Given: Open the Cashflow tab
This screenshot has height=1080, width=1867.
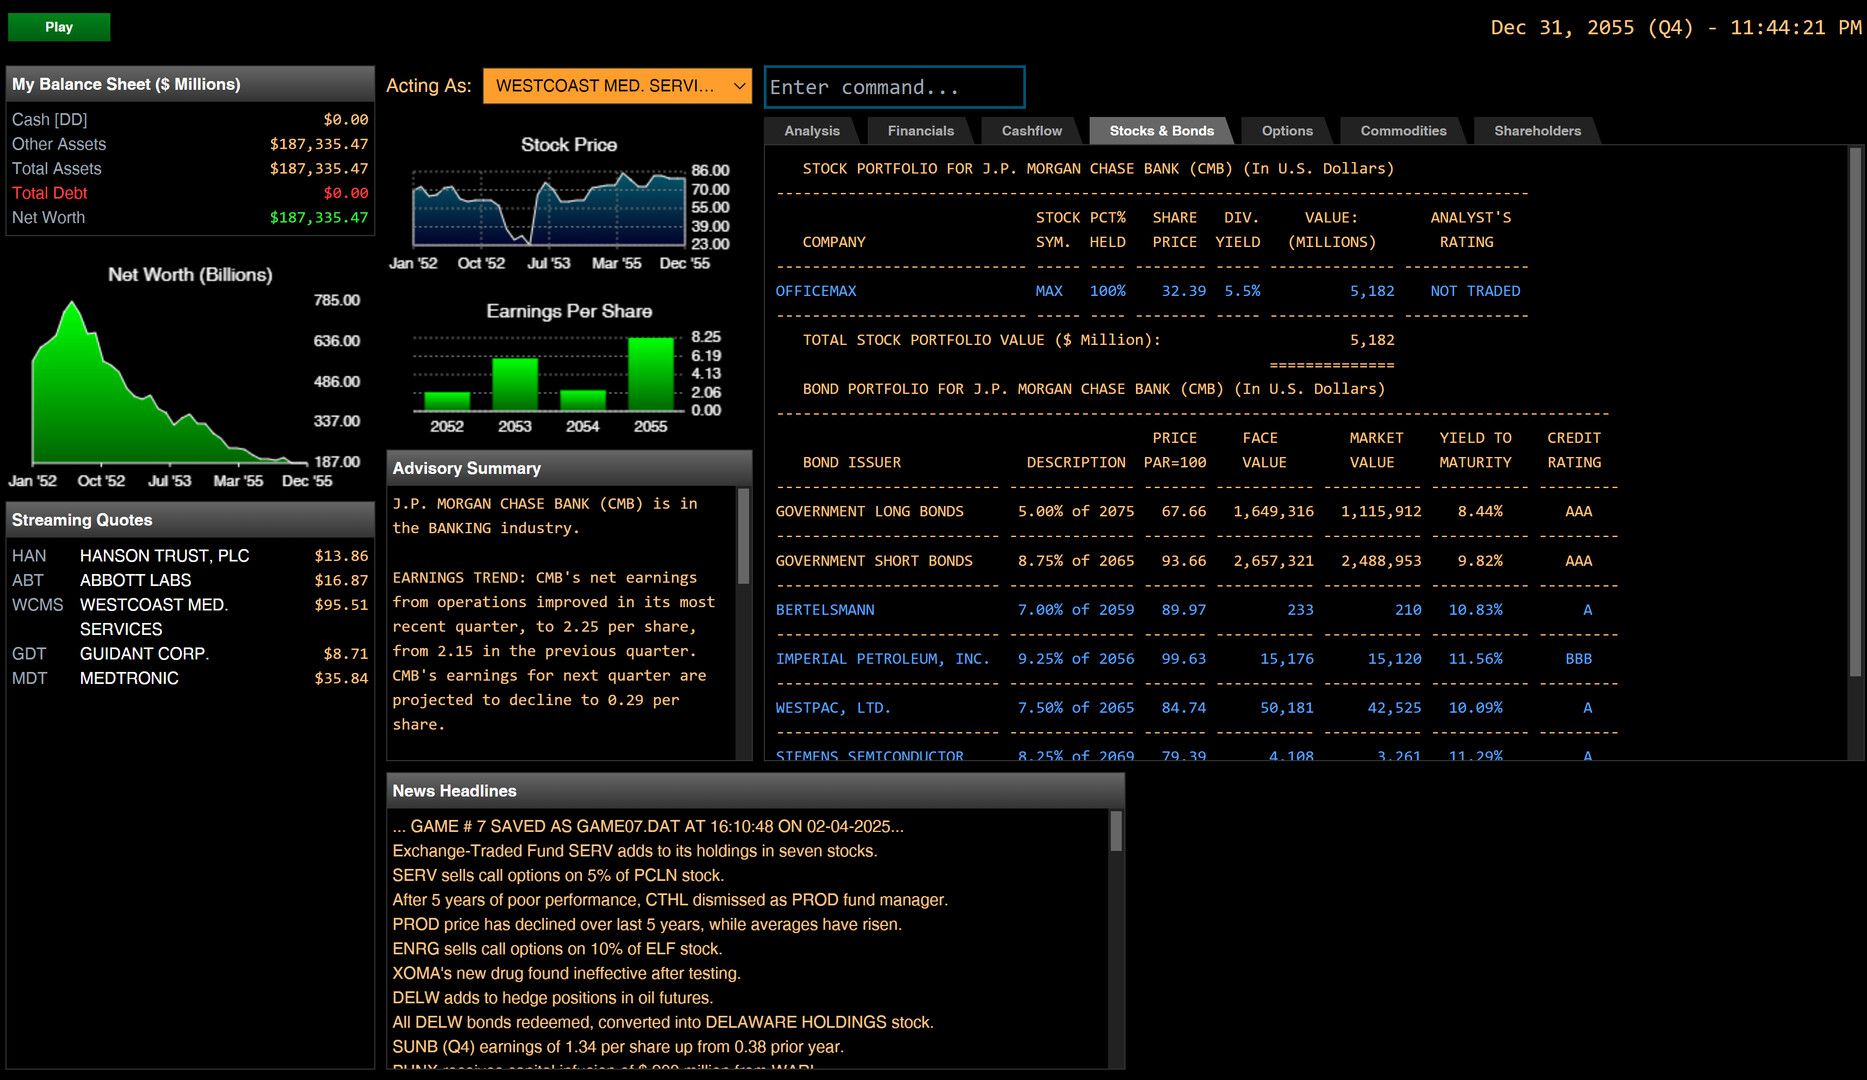Looking at the screenshot, I should pos(1031,131).
